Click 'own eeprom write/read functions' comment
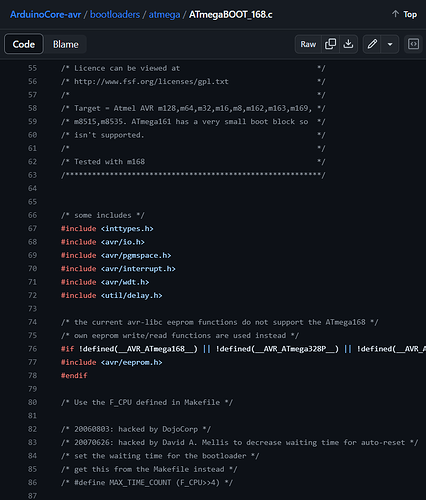 (x=180, y=336)
